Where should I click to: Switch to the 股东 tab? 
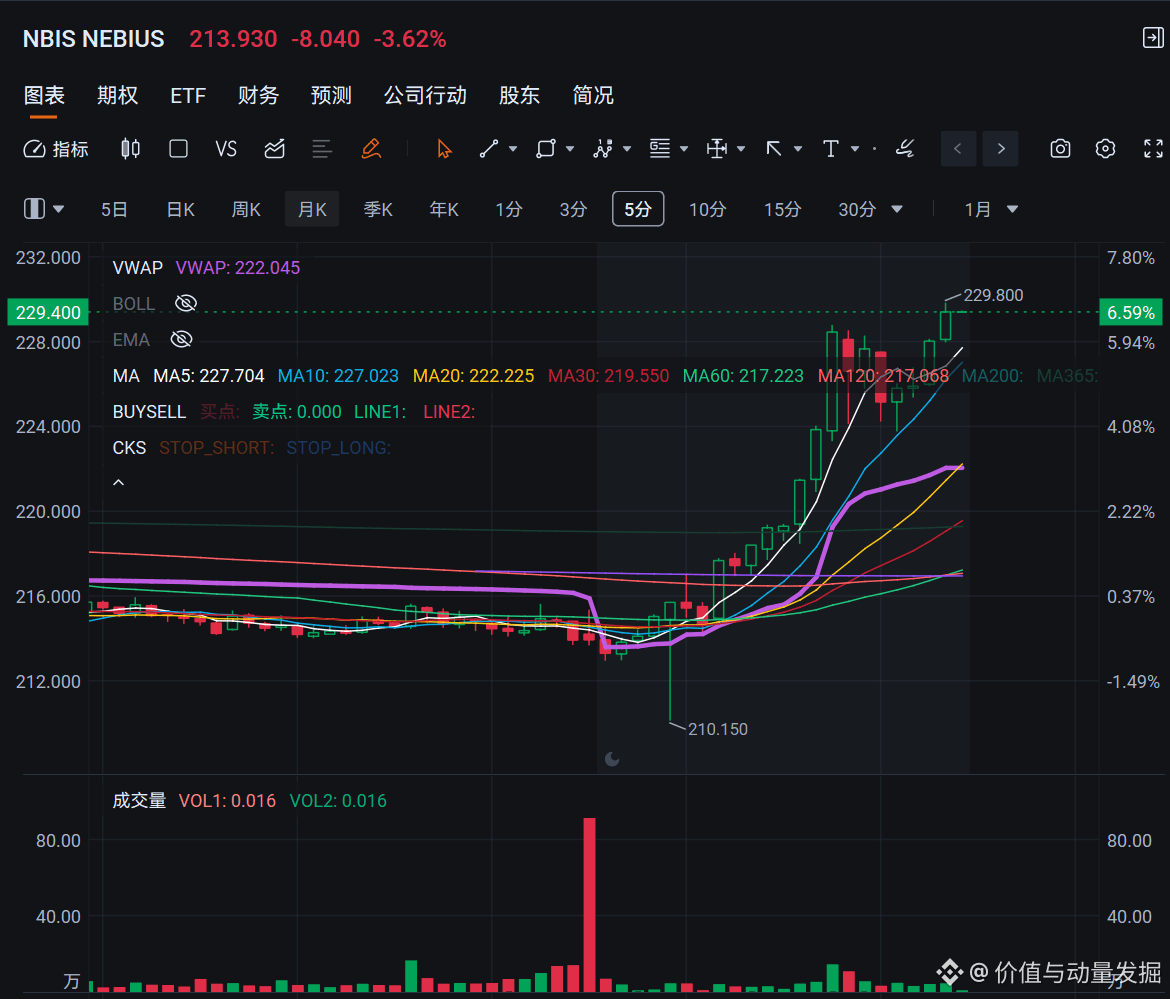click(519, 95)
